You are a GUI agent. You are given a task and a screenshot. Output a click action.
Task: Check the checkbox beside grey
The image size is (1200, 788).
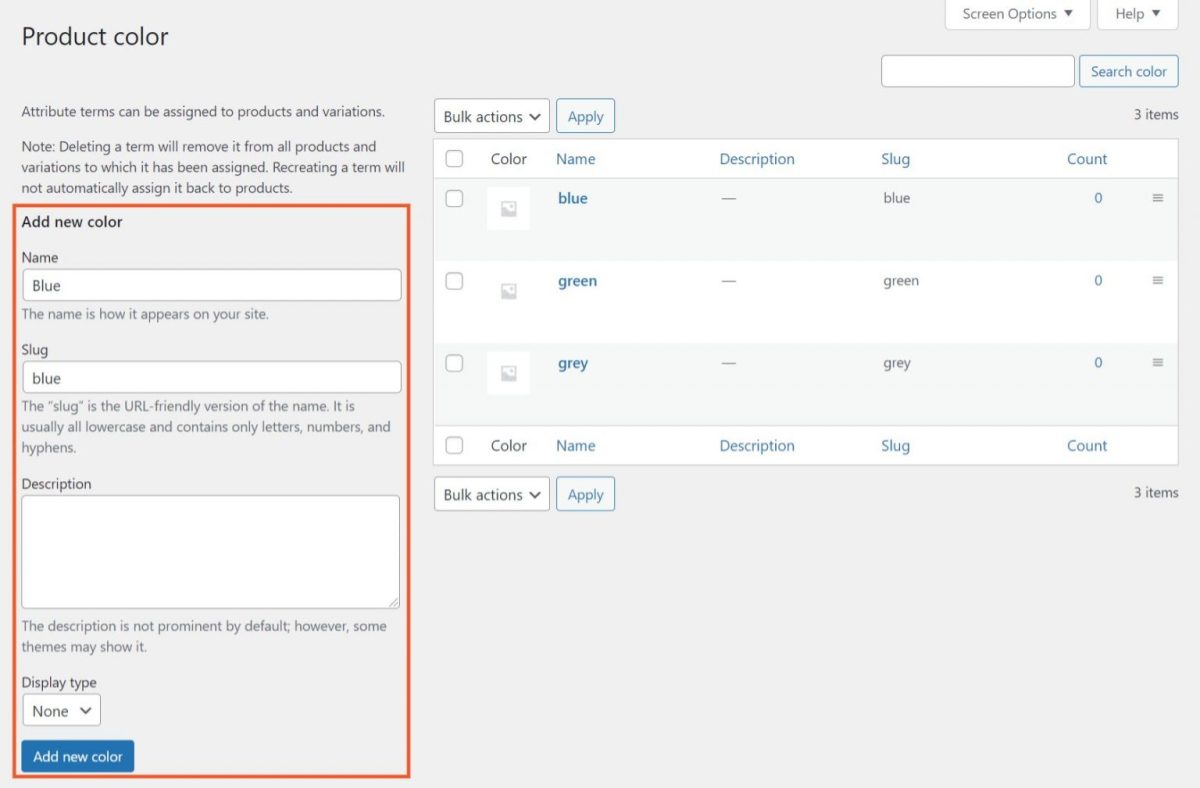[x=454, y=363]
